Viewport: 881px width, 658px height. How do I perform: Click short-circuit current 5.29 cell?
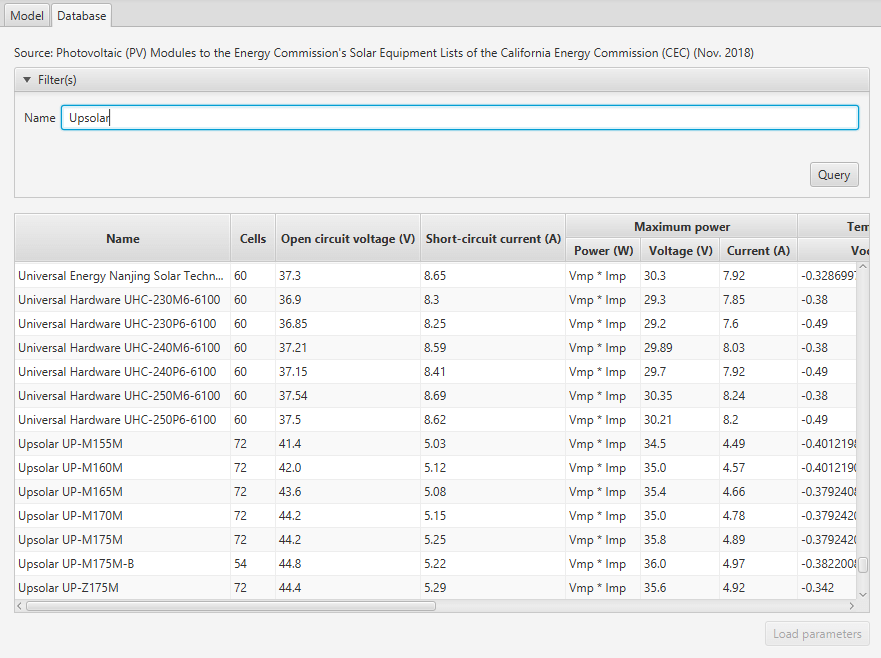click(x=493, y=588)
